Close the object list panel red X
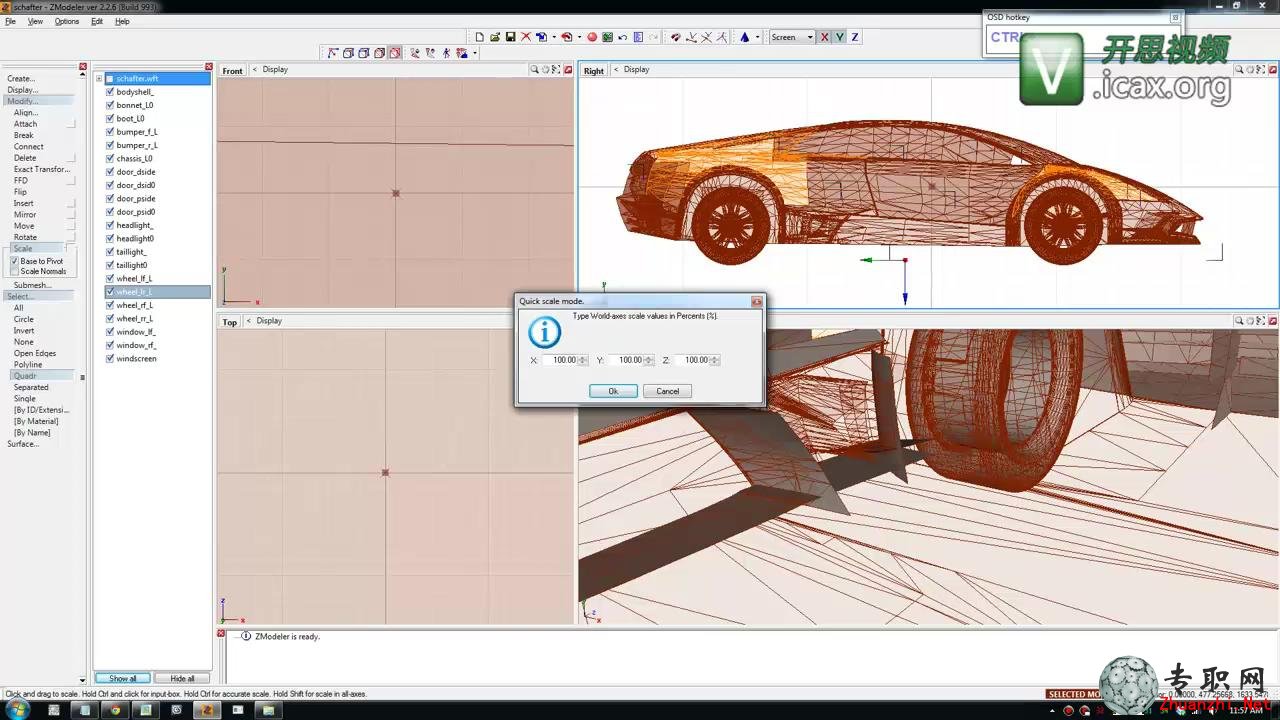This screenshot has height=720, width=1280. coord(209,67)
